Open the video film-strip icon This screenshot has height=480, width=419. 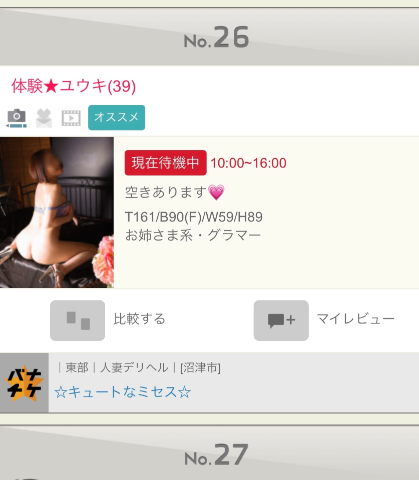[71, 118]
